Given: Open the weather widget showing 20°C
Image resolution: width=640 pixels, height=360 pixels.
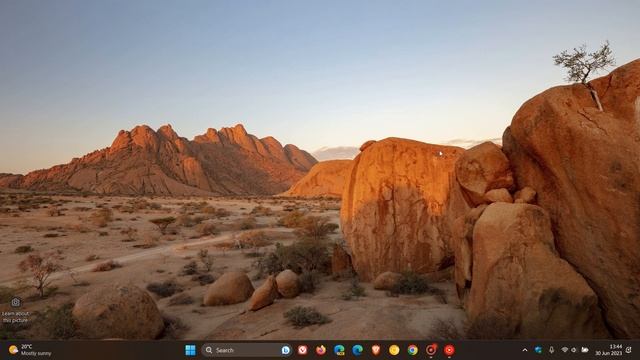Looking at the screenshot, I should click(x=30, y=350).
